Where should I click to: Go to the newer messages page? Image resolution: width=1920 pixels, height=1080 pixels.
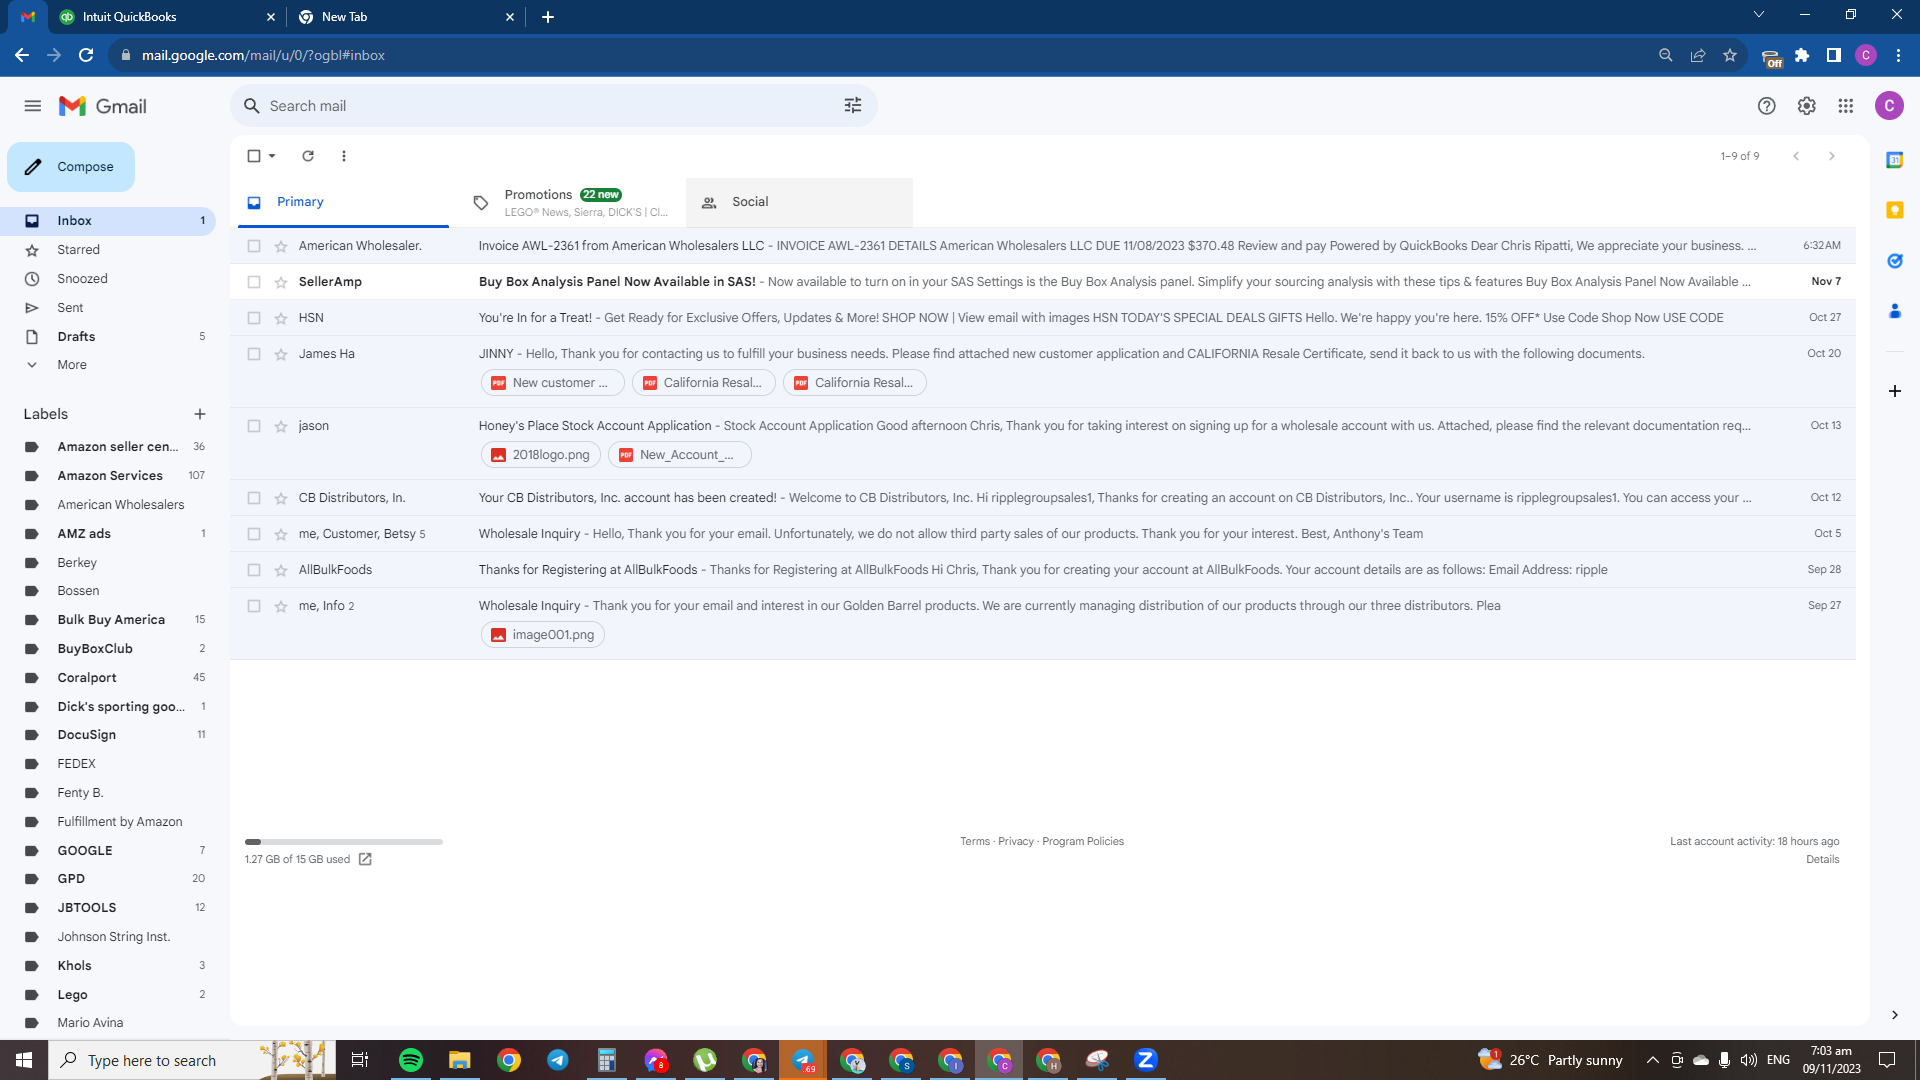[x=1797, y=156]
